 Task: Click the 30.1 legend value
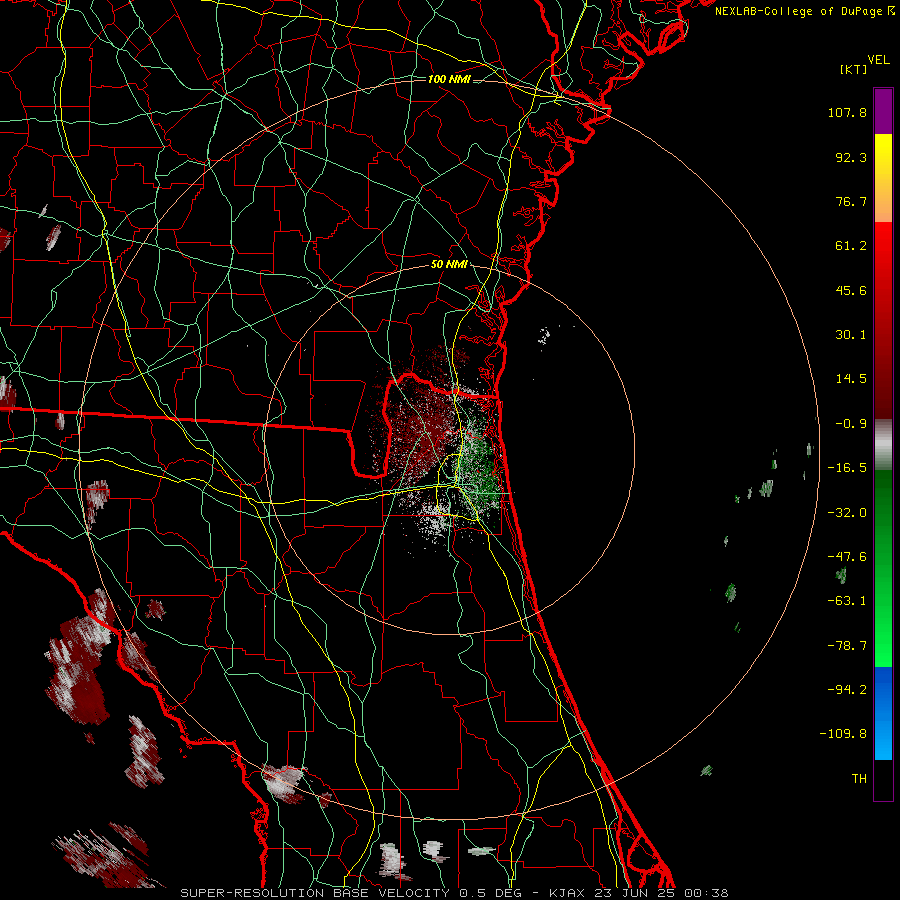pos(851,335)
